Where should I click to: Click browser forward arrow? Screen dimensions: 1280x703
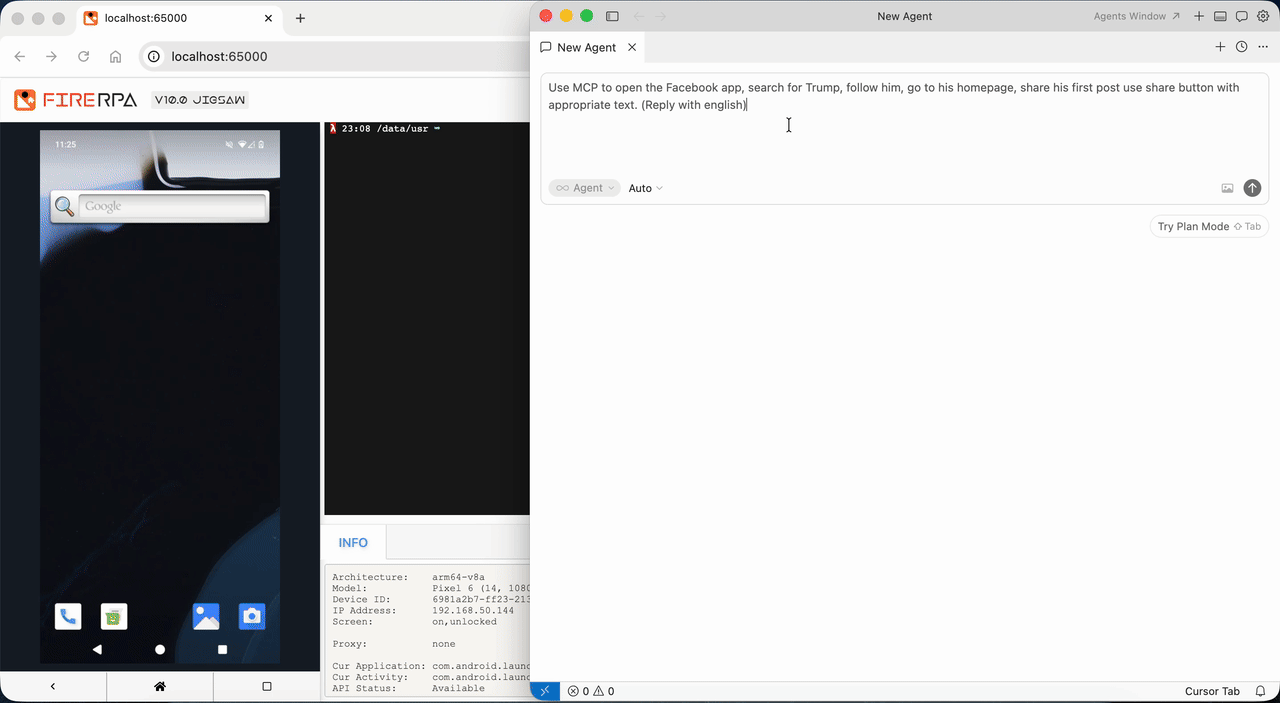pos(52,57)
